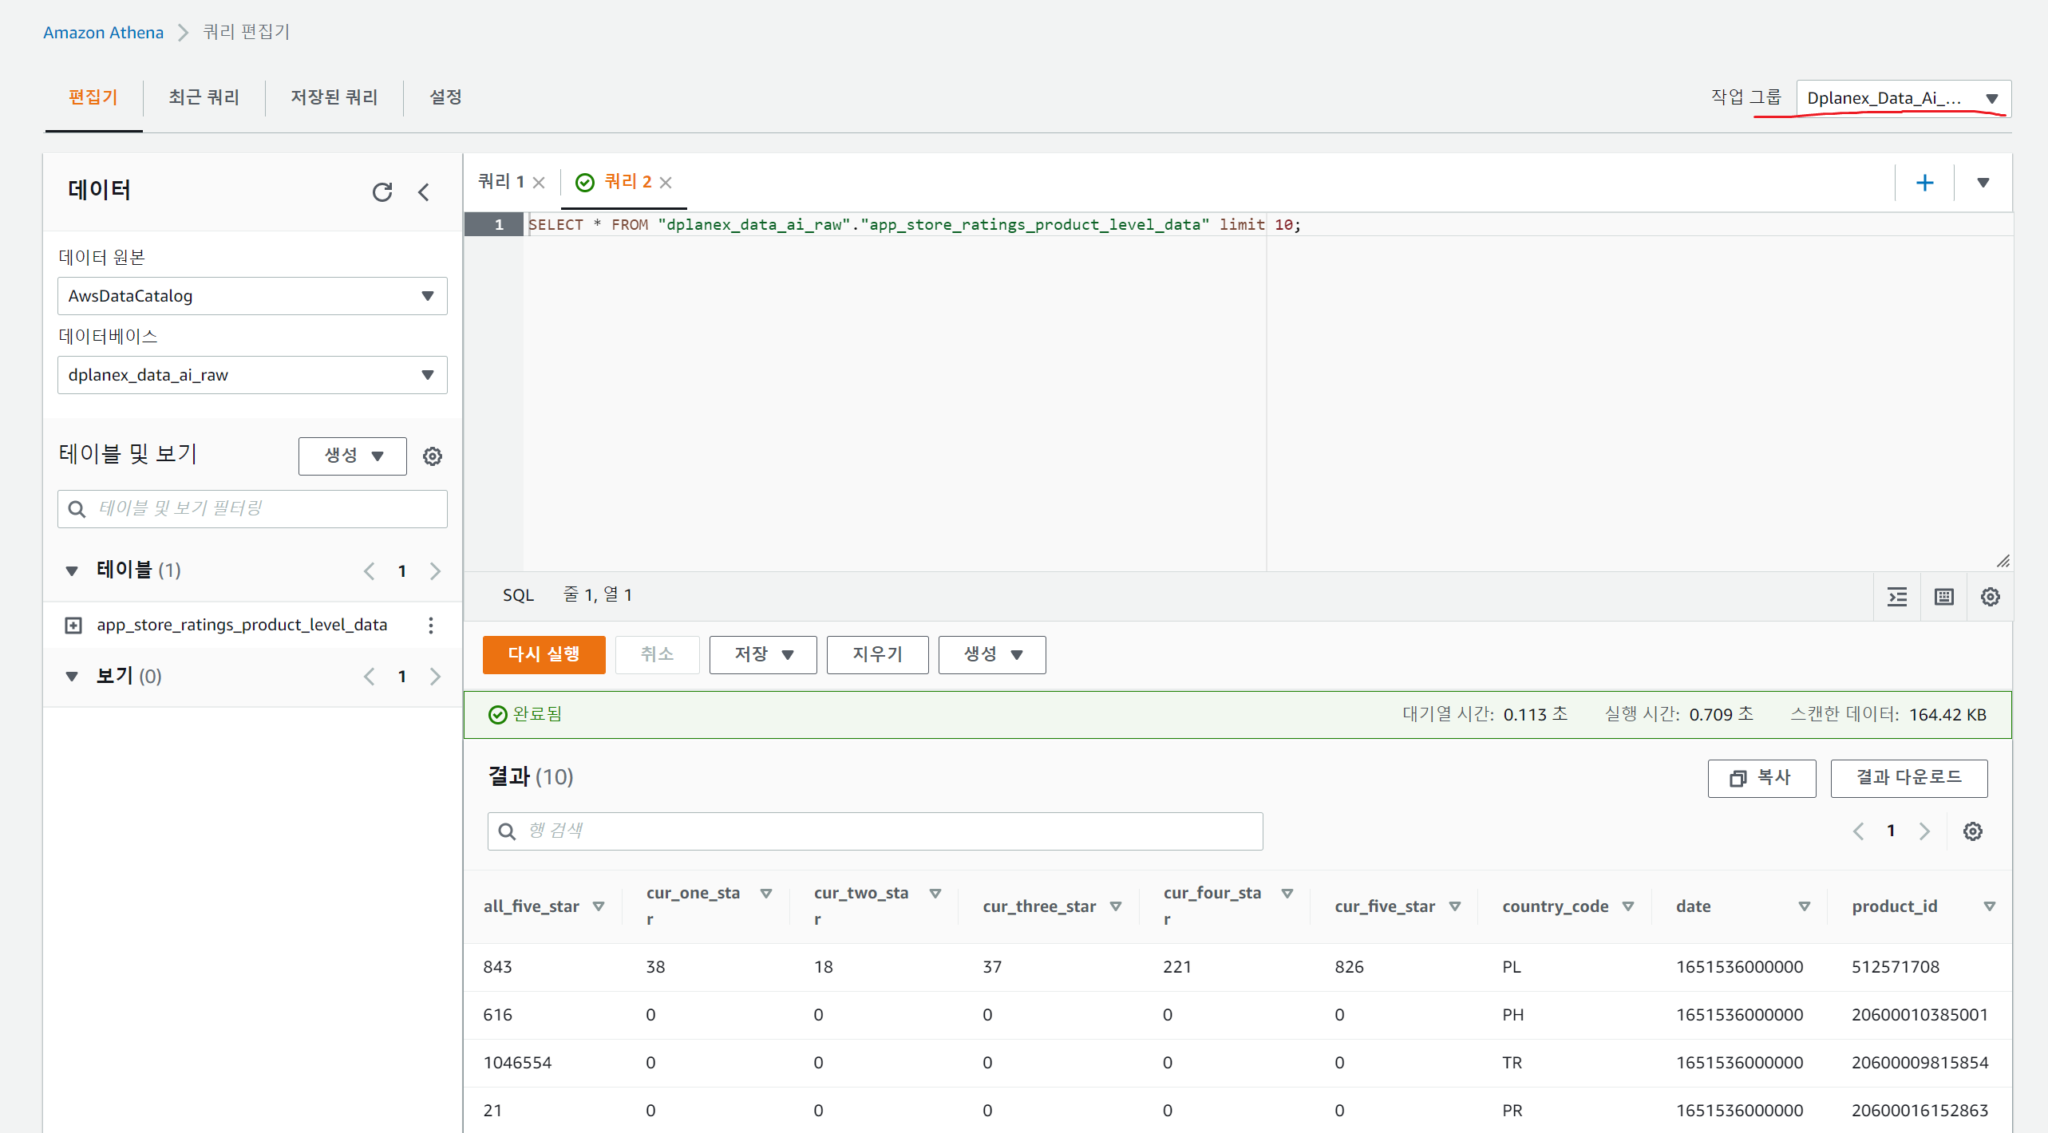The height and width of the screenshot is (1133, 2048).
Task: Open the dplanex_data_ai_raw database dropdown
Action: click(252, 375)
